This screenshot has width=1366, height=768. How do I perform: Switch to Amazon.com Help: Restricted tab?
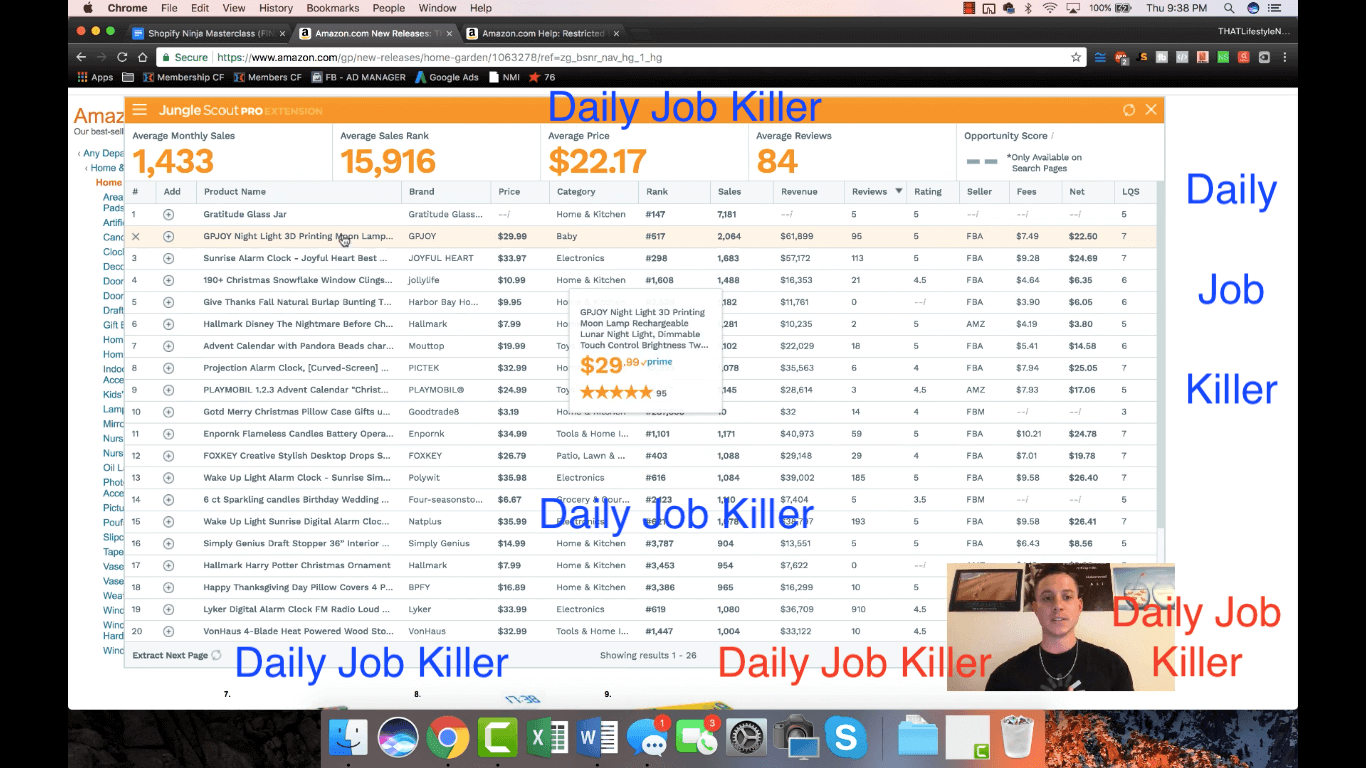coord(541,33)
